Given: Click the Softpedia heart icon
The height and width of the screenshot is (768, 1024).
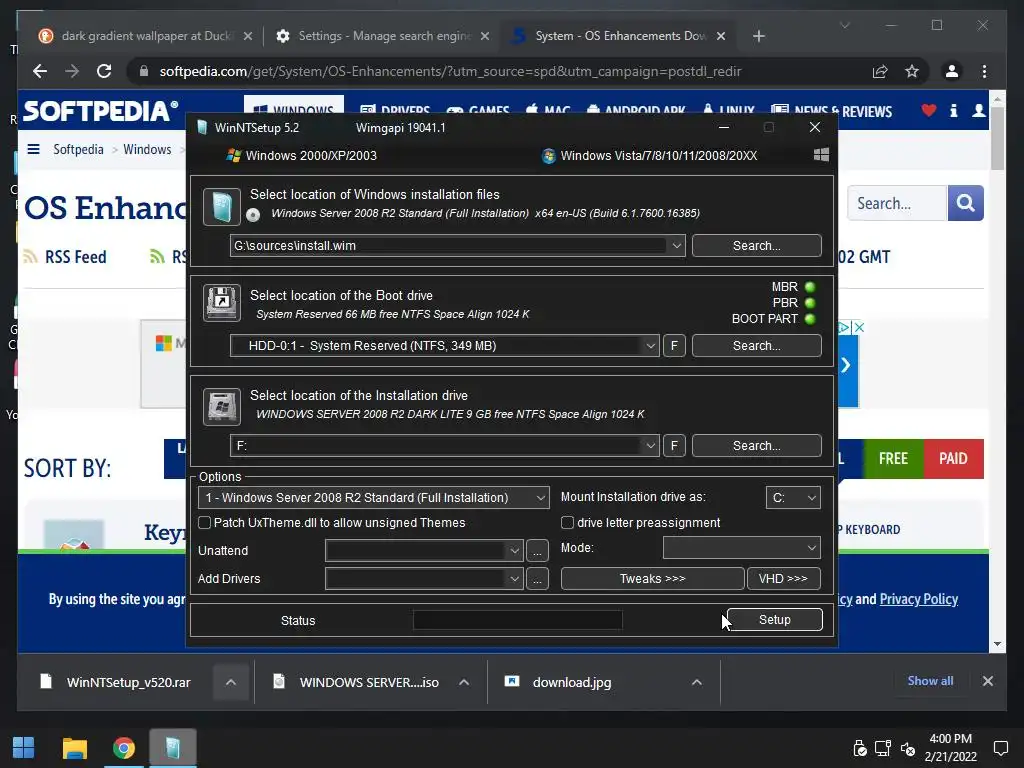Looking at the screenshot, I should coord(929,110).
